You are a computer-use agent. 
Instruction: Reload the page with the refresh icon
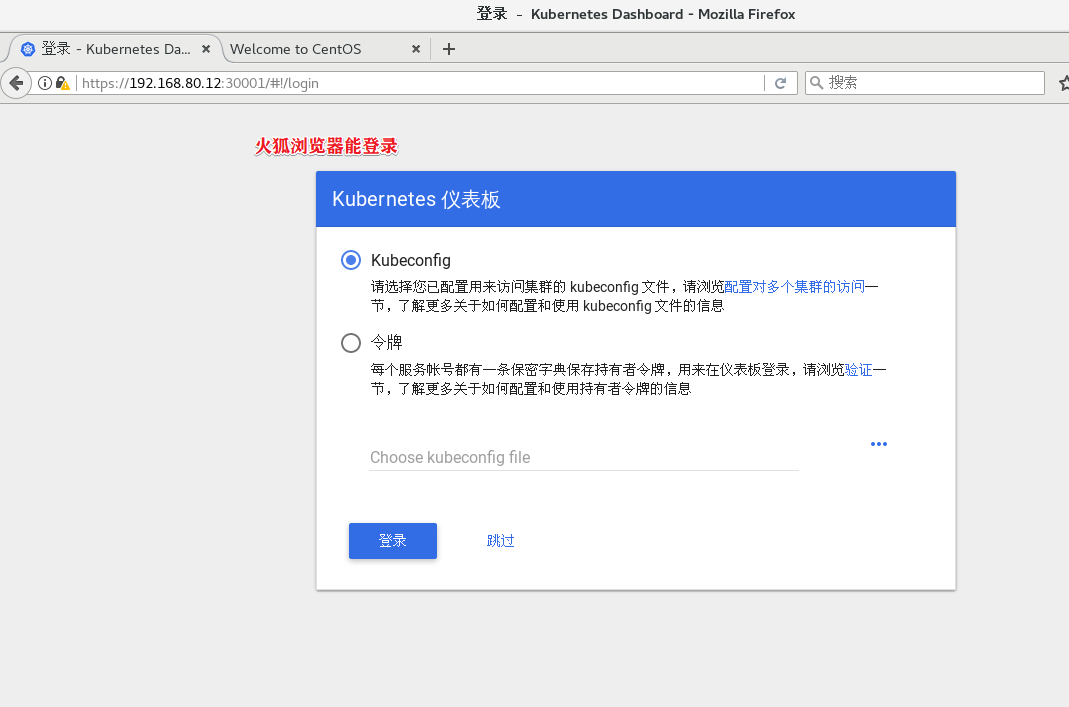[x=781, y=83]
